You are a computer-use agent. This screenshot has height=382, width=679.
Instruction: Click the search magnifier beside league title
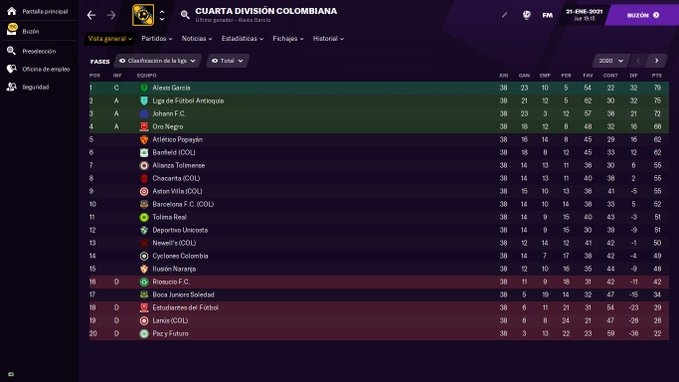tap(185, 15)
